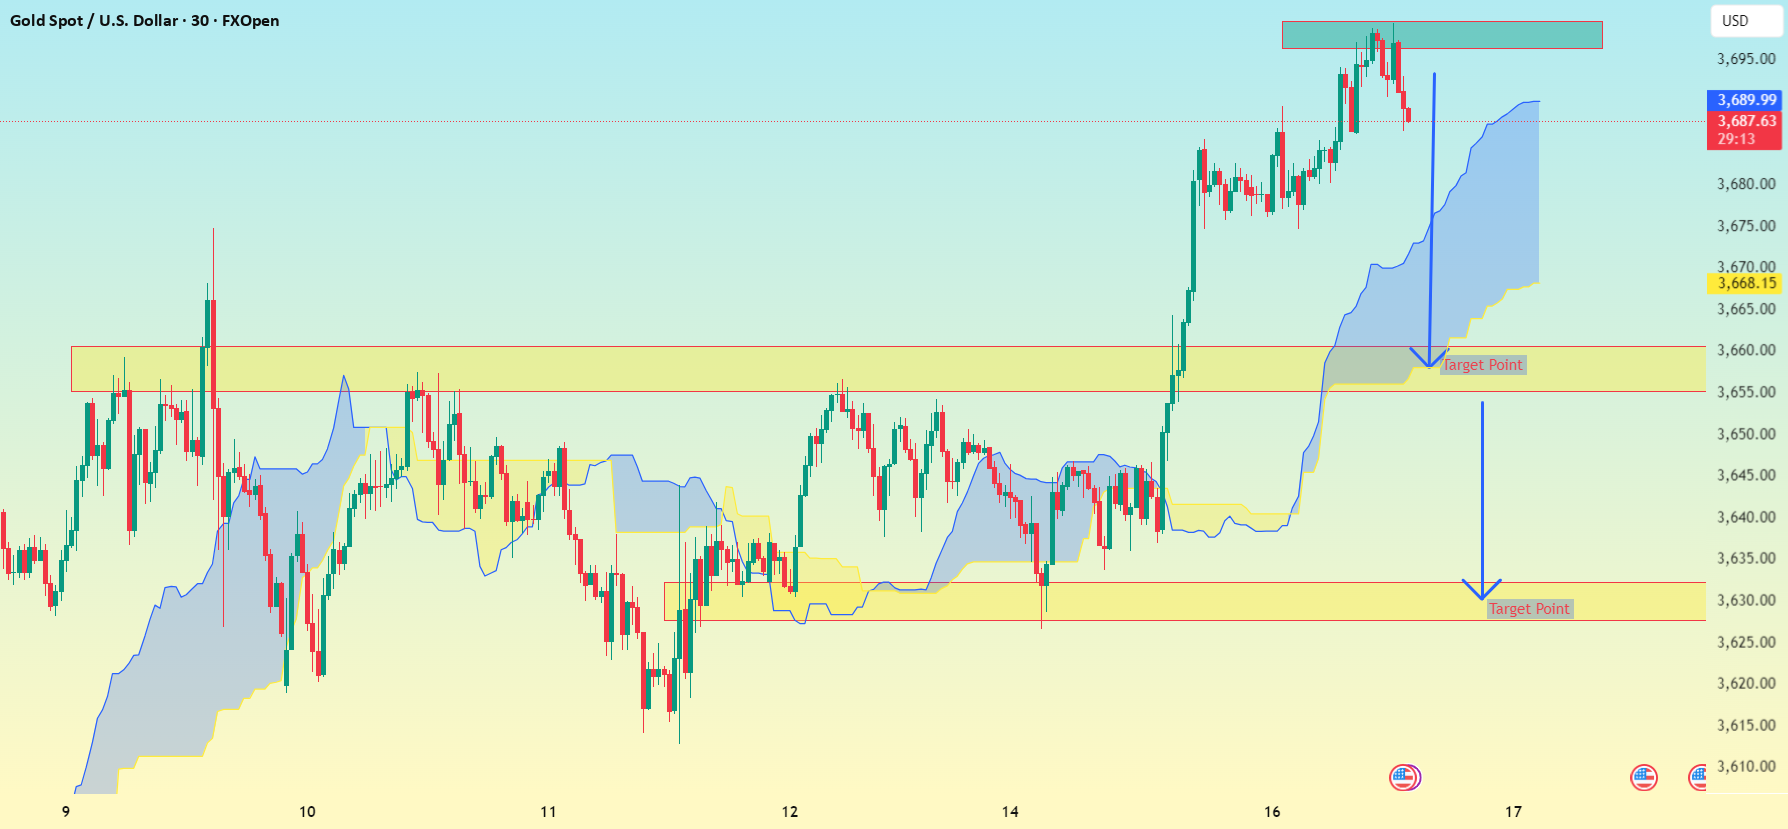Viewport: 1788px width, 829px height.
Task: Click the complete US flag event icon after date 17
Action: pos(1644,777)
